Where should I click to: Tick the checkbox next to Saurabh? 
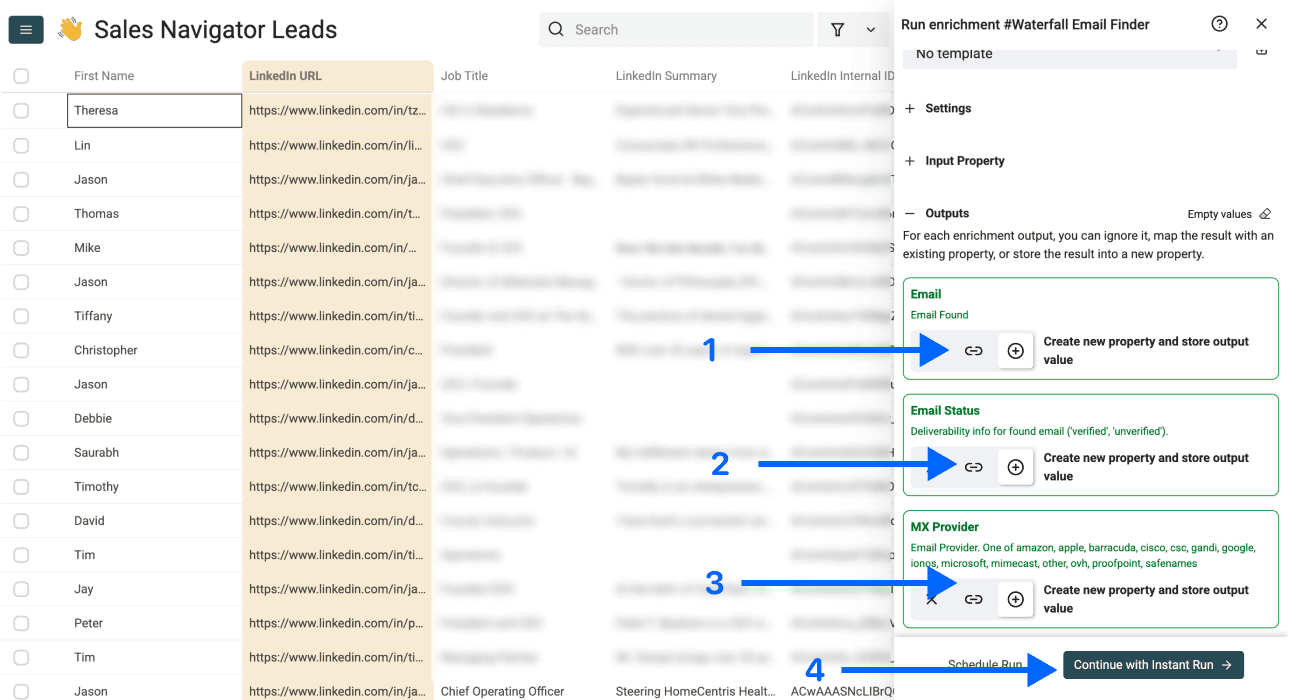pyautogui.click(x=21, y=452)
